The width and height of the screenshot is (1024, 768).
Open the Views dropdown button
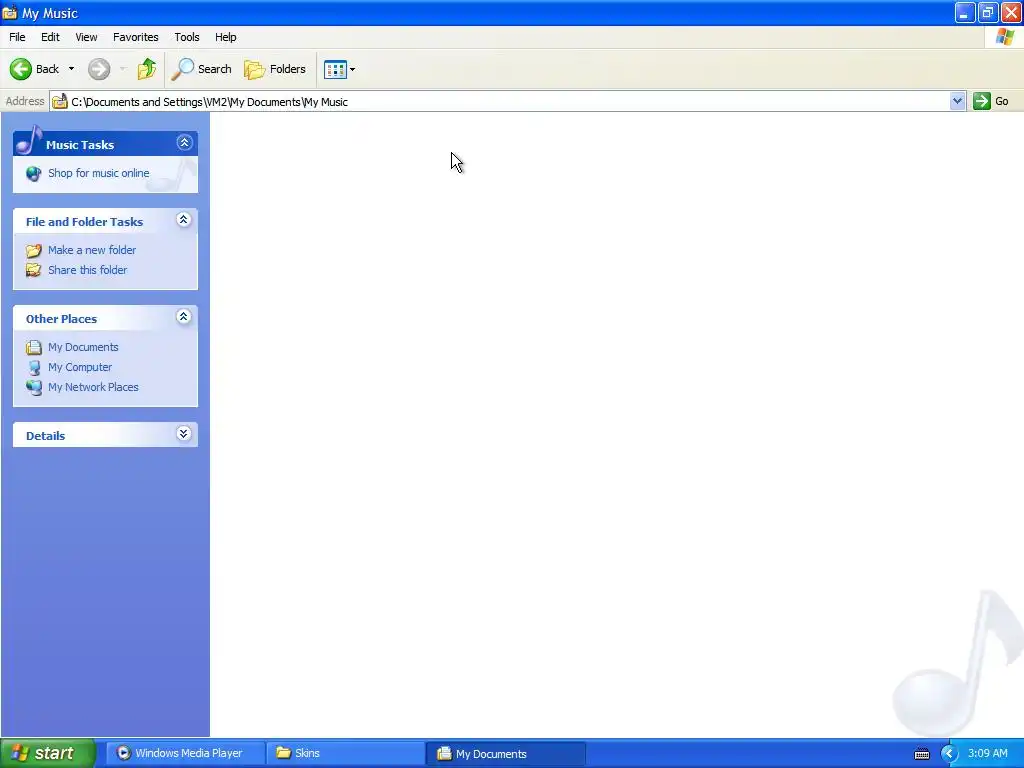pos(340,69)
